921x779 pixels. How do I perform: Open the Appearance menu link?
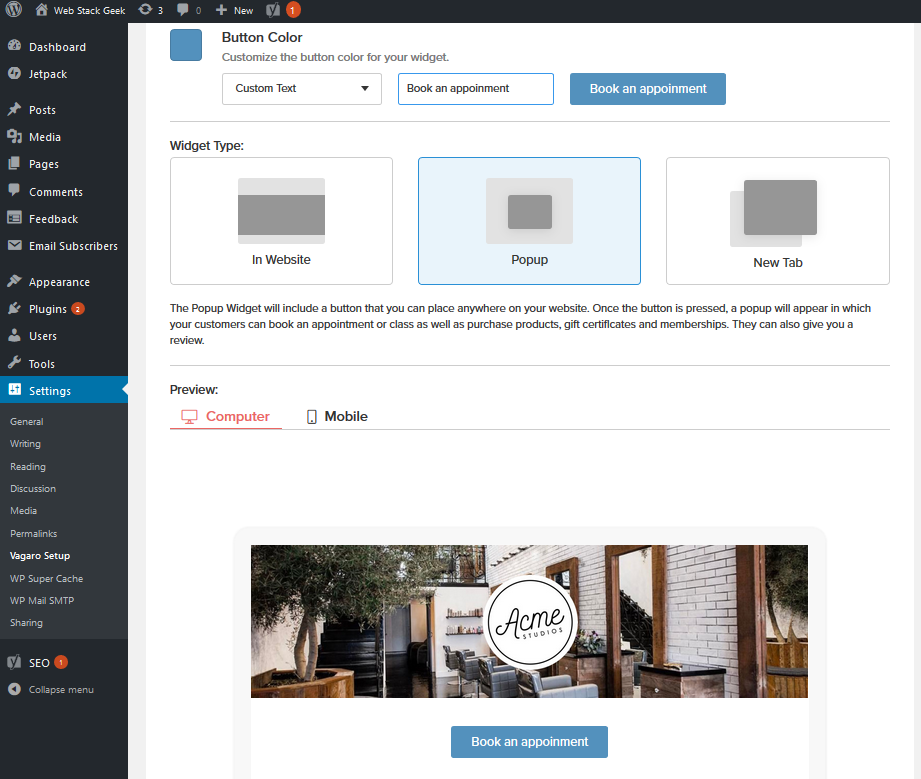[x=59, y=282]
